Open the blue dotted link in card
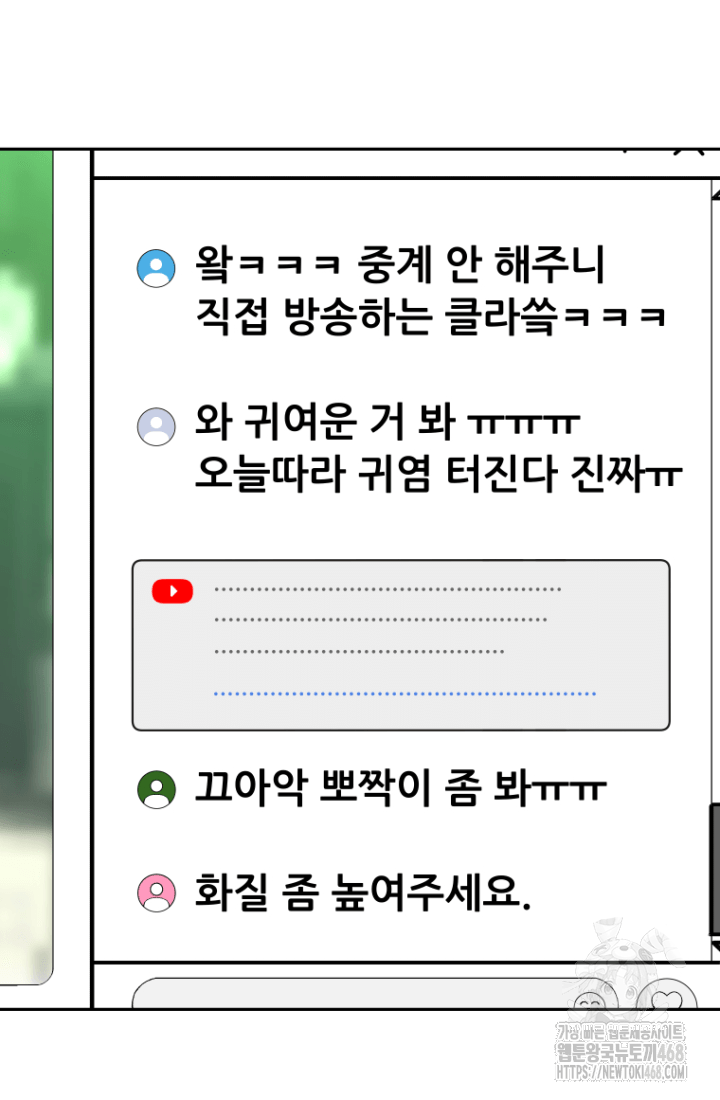Image resolution: width=720 pixels, height=1100 pixels. pyautogui.click(x=405, y=694)
